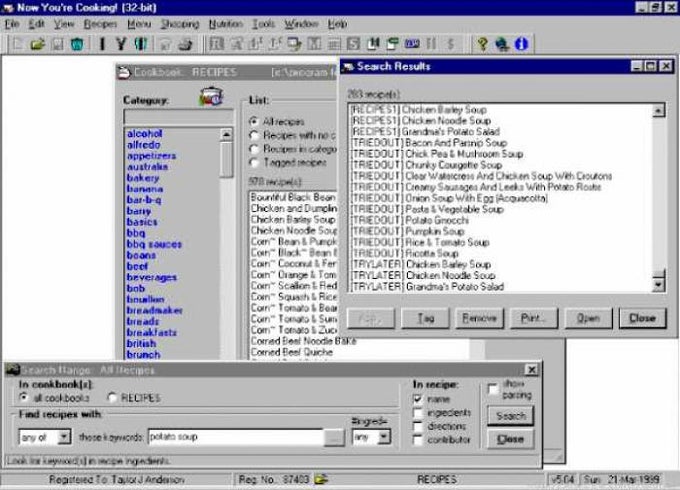Click the Search Results scrollbar up arrow
The width and height of the screenshot is (680, 490).
[658, 111]
